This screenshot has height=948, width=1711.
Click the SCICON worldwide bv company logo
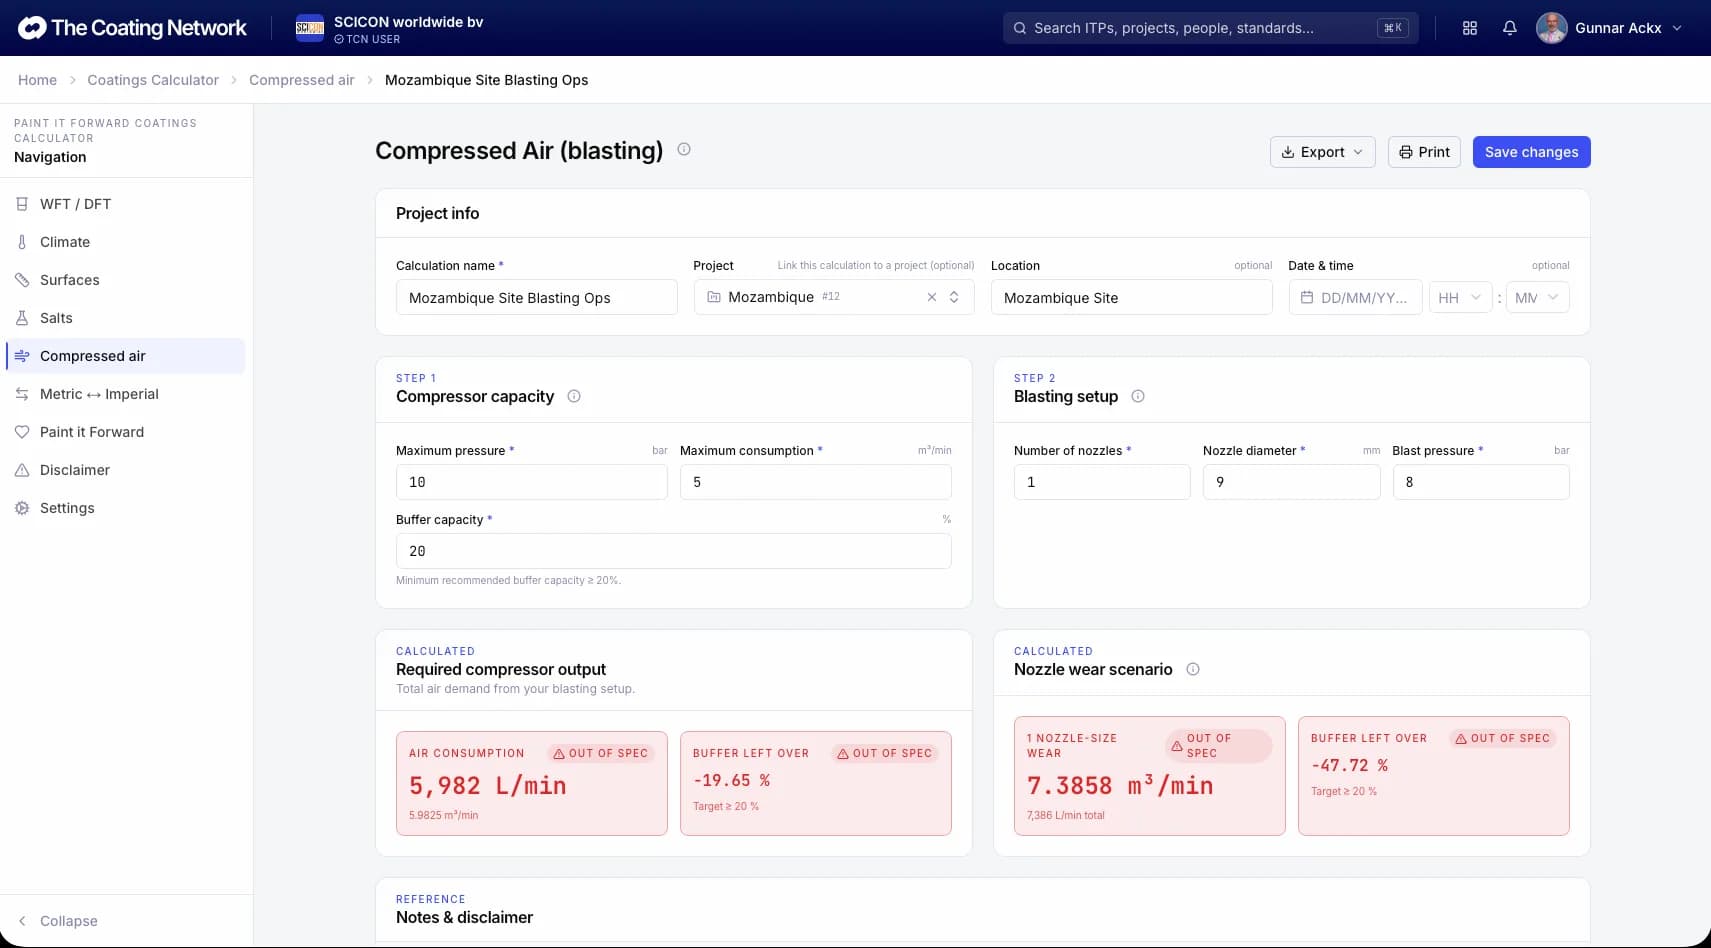(x=310, y=28)
